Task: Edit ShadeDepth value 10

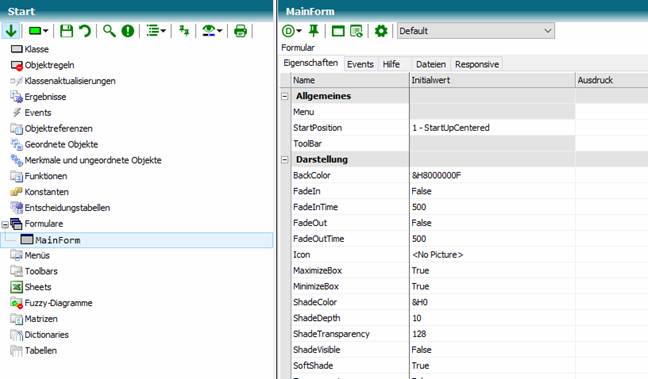Action: tap(492, 318)
